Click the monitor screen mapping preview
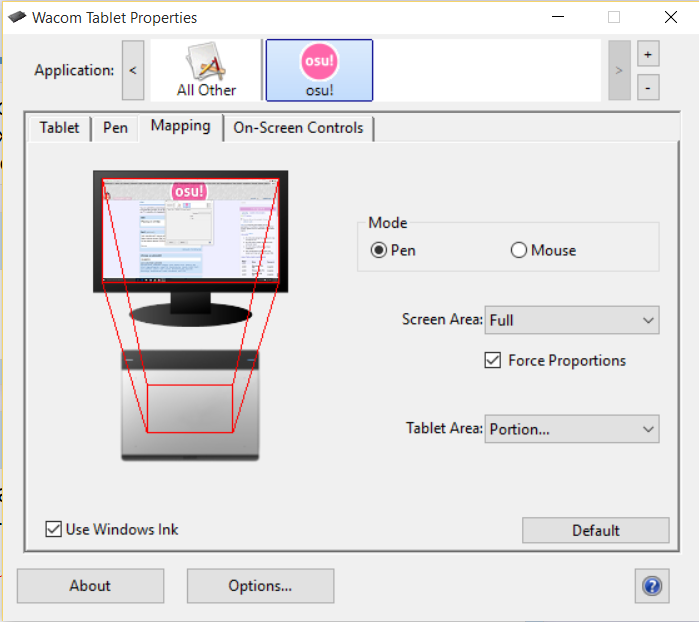The width and height of the screenshot is (699, 622). click(x=191, y=231)
